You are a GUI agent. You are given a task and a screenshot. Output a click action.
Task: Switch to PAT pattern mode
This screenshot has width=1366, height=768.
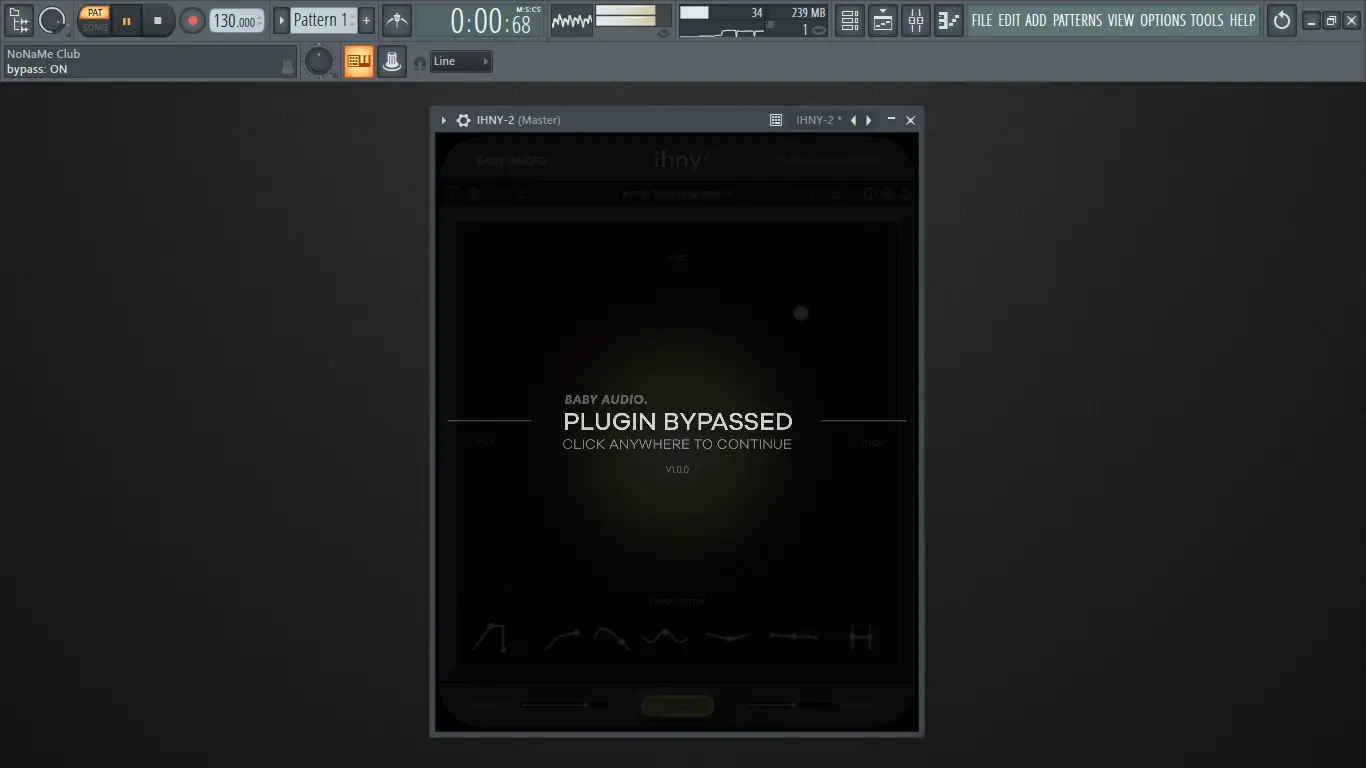click(x=95, y=13)
